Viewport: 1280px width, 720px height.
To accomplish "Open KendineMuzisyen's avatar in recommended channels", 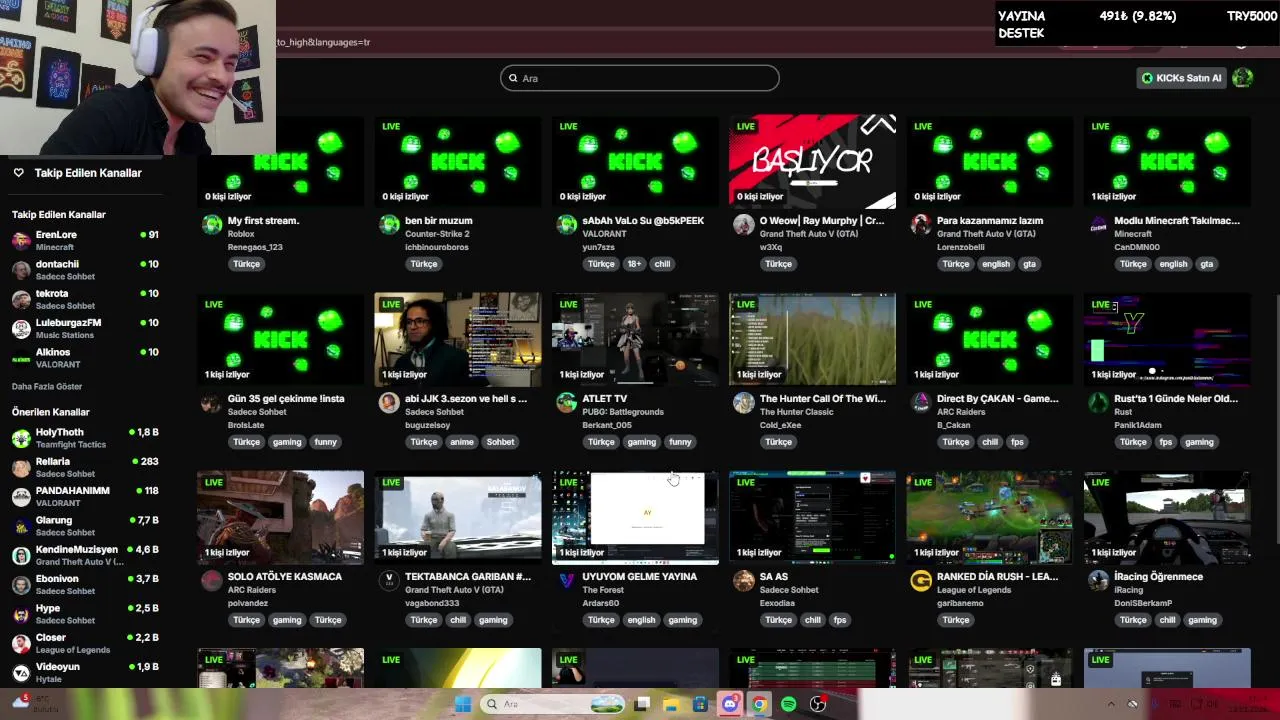I will pos(21,555).
